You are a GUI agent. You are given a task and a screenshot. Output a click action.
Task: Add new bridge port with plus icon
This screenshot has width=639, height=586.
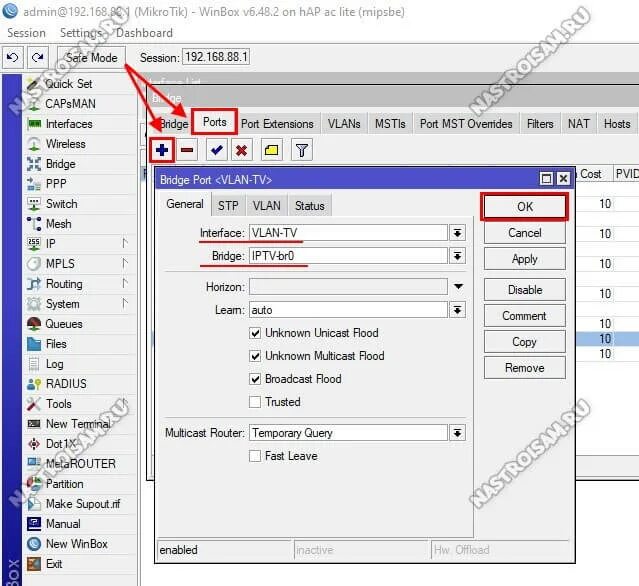pyautogui.click(x=162, y=150)
